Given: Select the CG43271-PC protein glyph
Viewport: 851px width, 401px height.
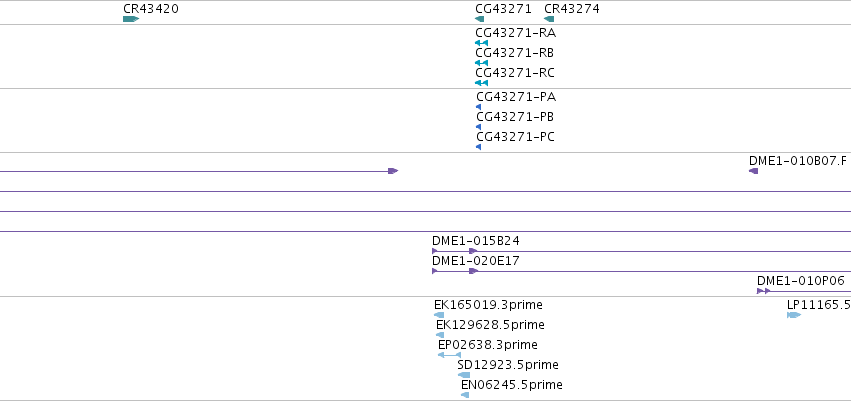Looking at the screenshot, I should coord(479,147).
